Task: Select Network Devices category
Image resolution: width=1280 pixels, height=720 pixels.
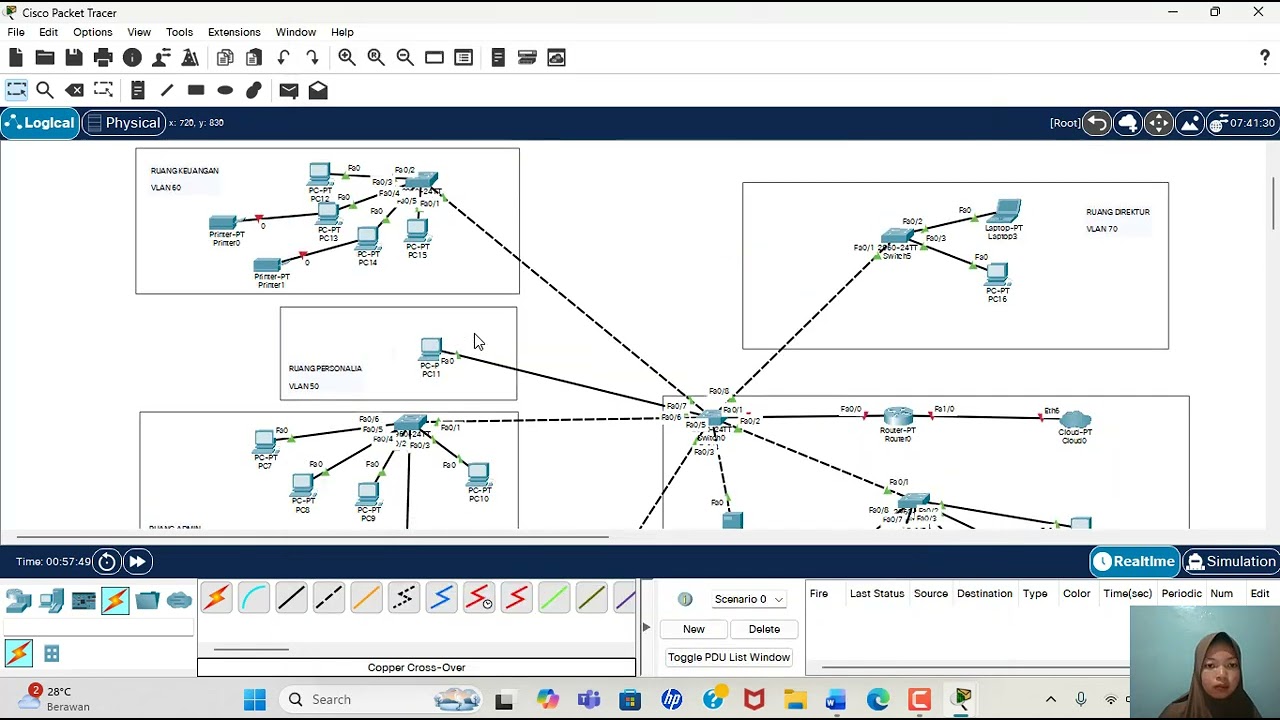Action: tap(19, 600)
